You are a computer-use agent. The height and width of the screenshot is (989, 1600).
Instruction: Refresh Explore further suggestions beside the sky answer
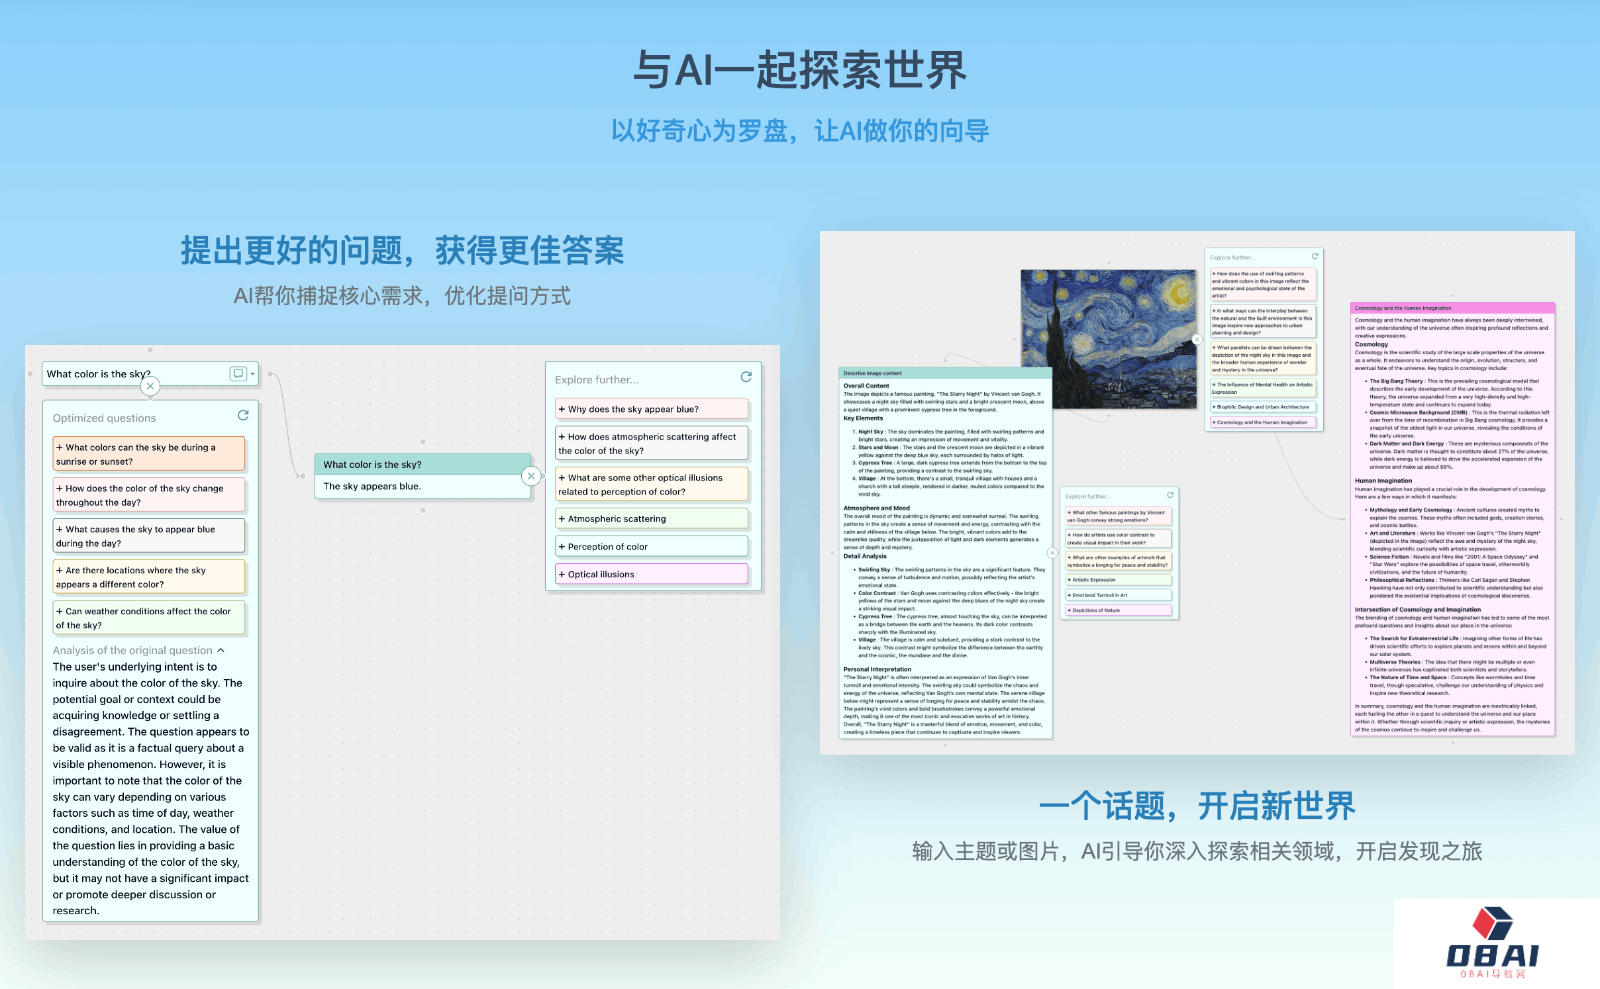745,377
